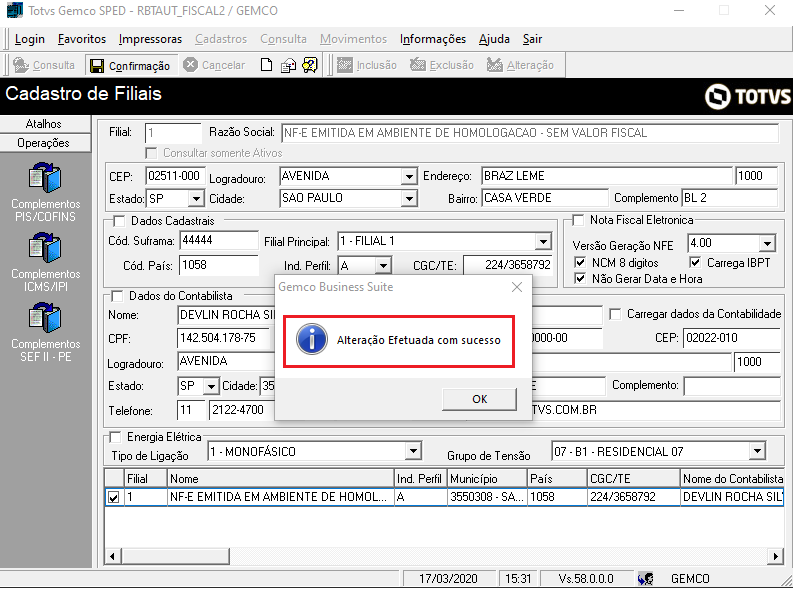
Task: Toggle Nota Fiscal Eletronica checkbox
Action: click(x=578, y=220)
